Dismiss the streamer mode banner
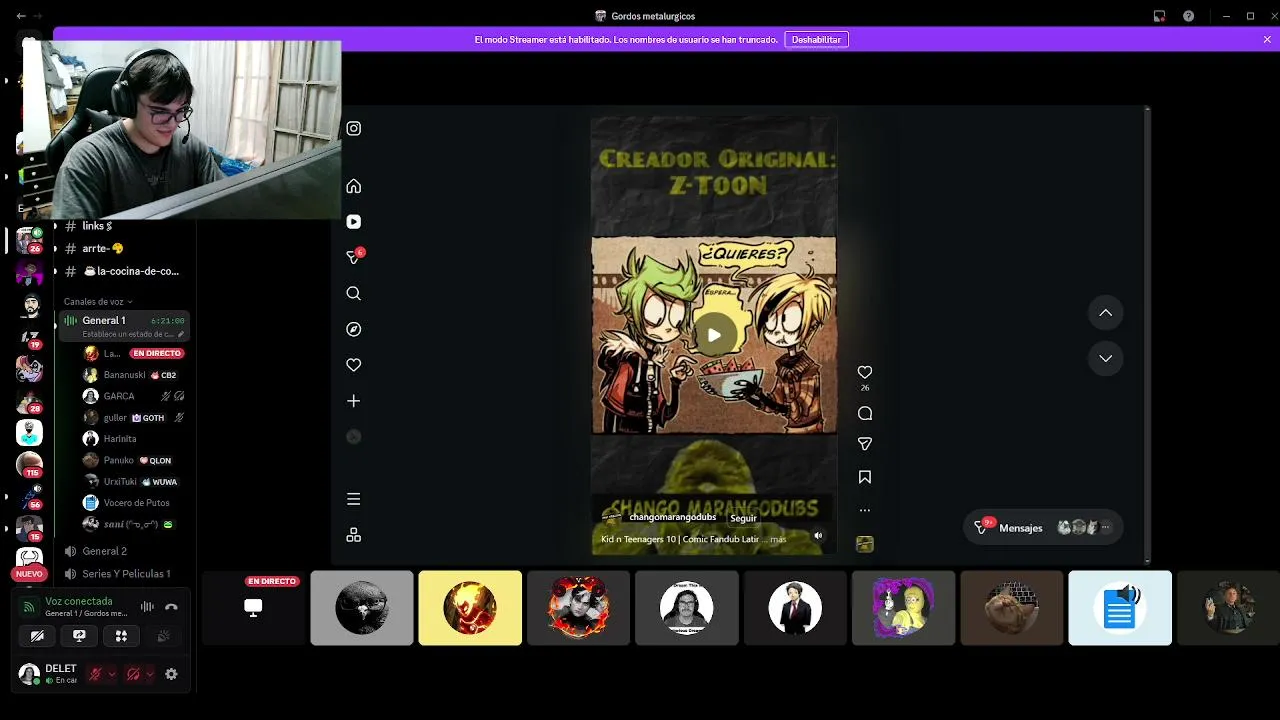1280x720 pixels. pyautogui.click(x=1267, y=40)
